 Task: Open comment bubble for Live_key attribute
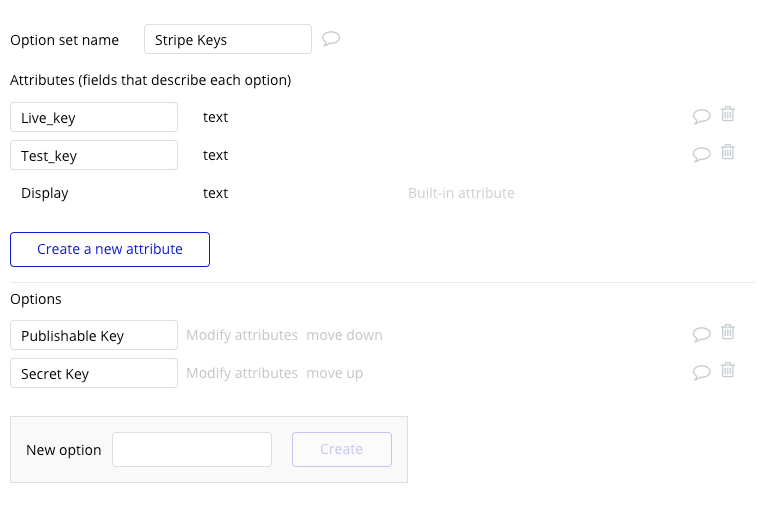tap(701, 116)
